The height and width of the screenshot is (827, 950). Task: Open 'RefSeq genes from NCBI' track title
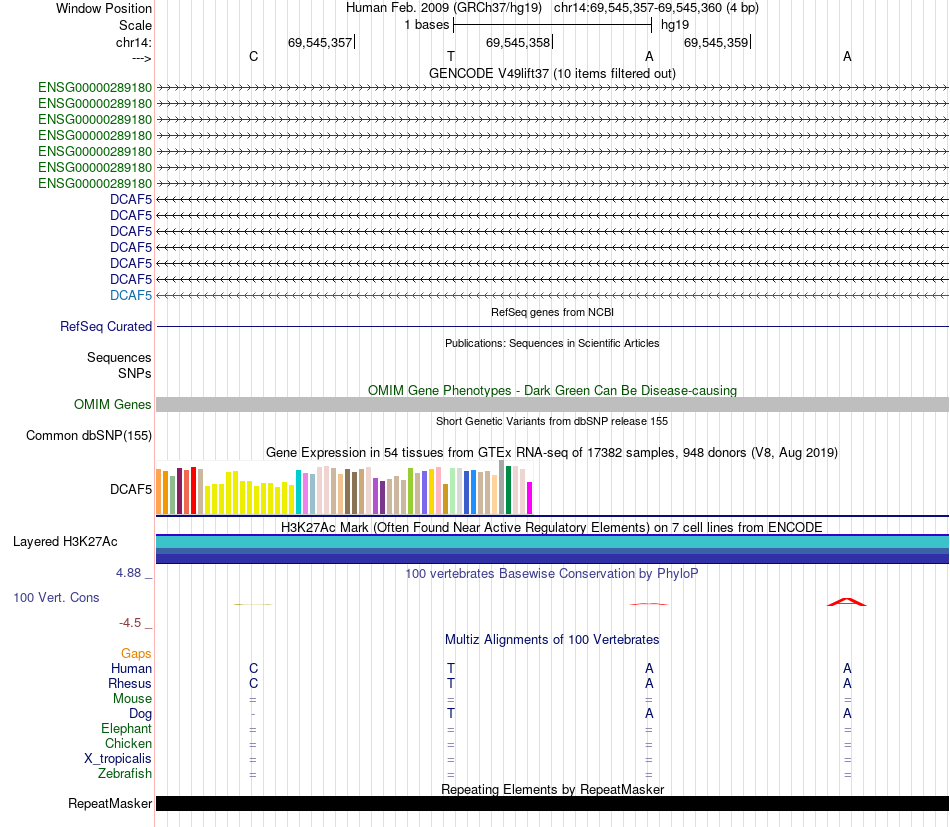[552, 312]
